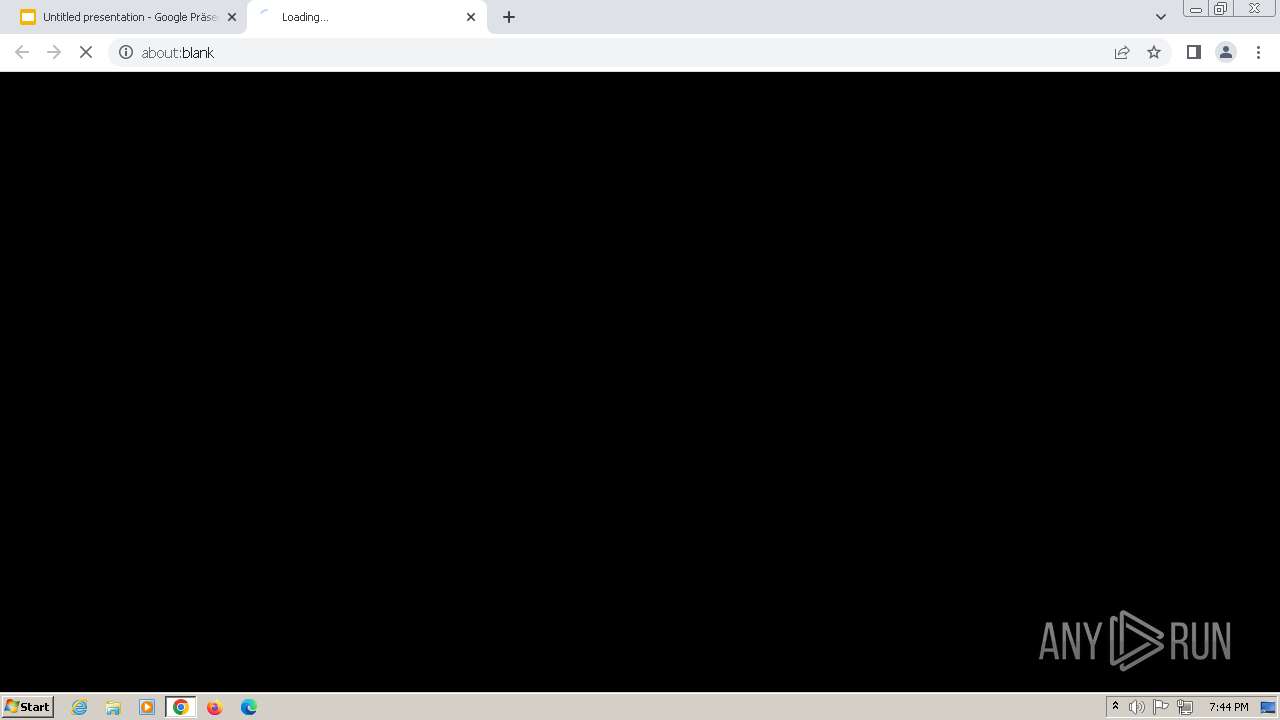The image size is (1280, 720).
Task: Open a new browser tab
Action: click(509, 17)
